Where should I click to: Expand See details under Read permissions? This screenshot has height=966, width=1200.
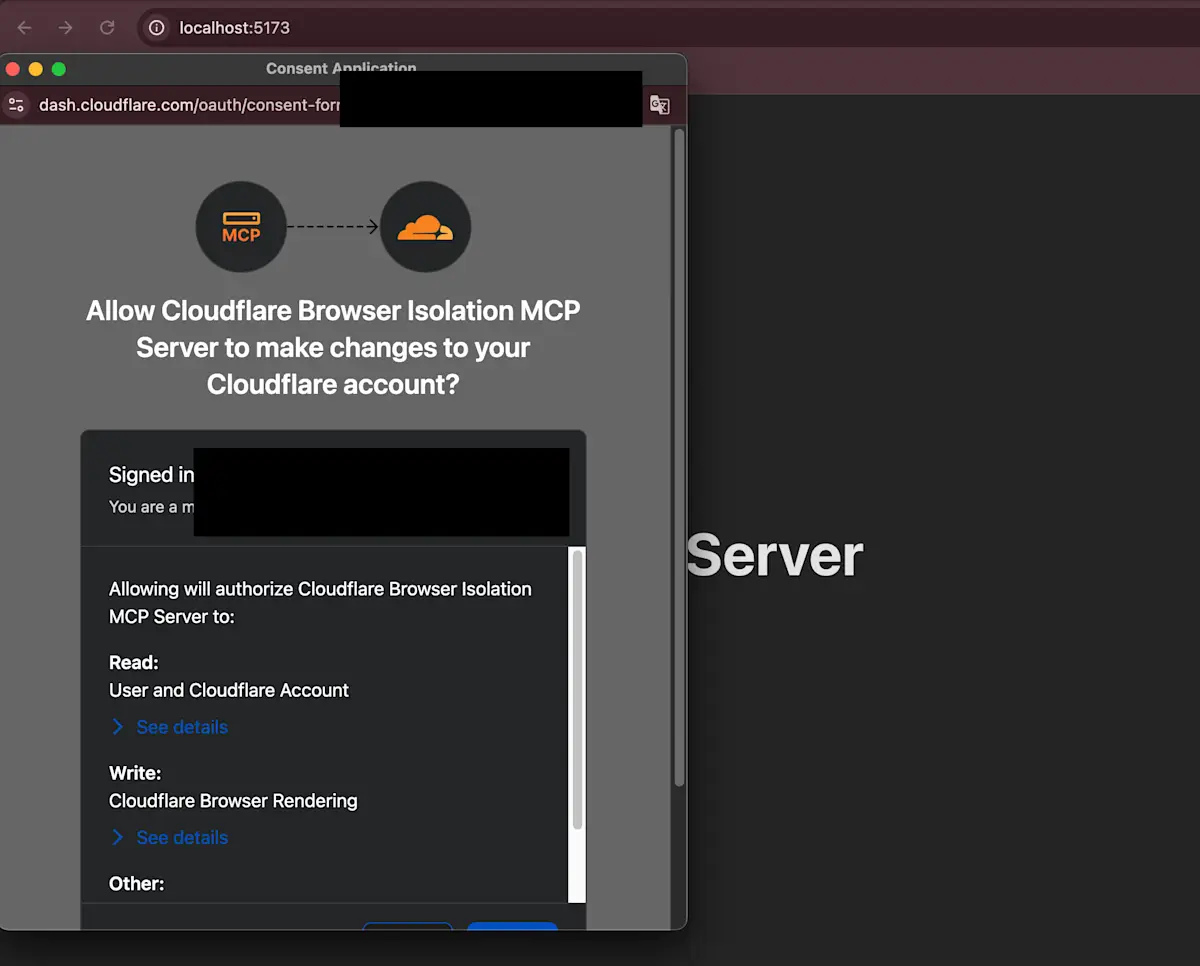[x=180, y=727]
